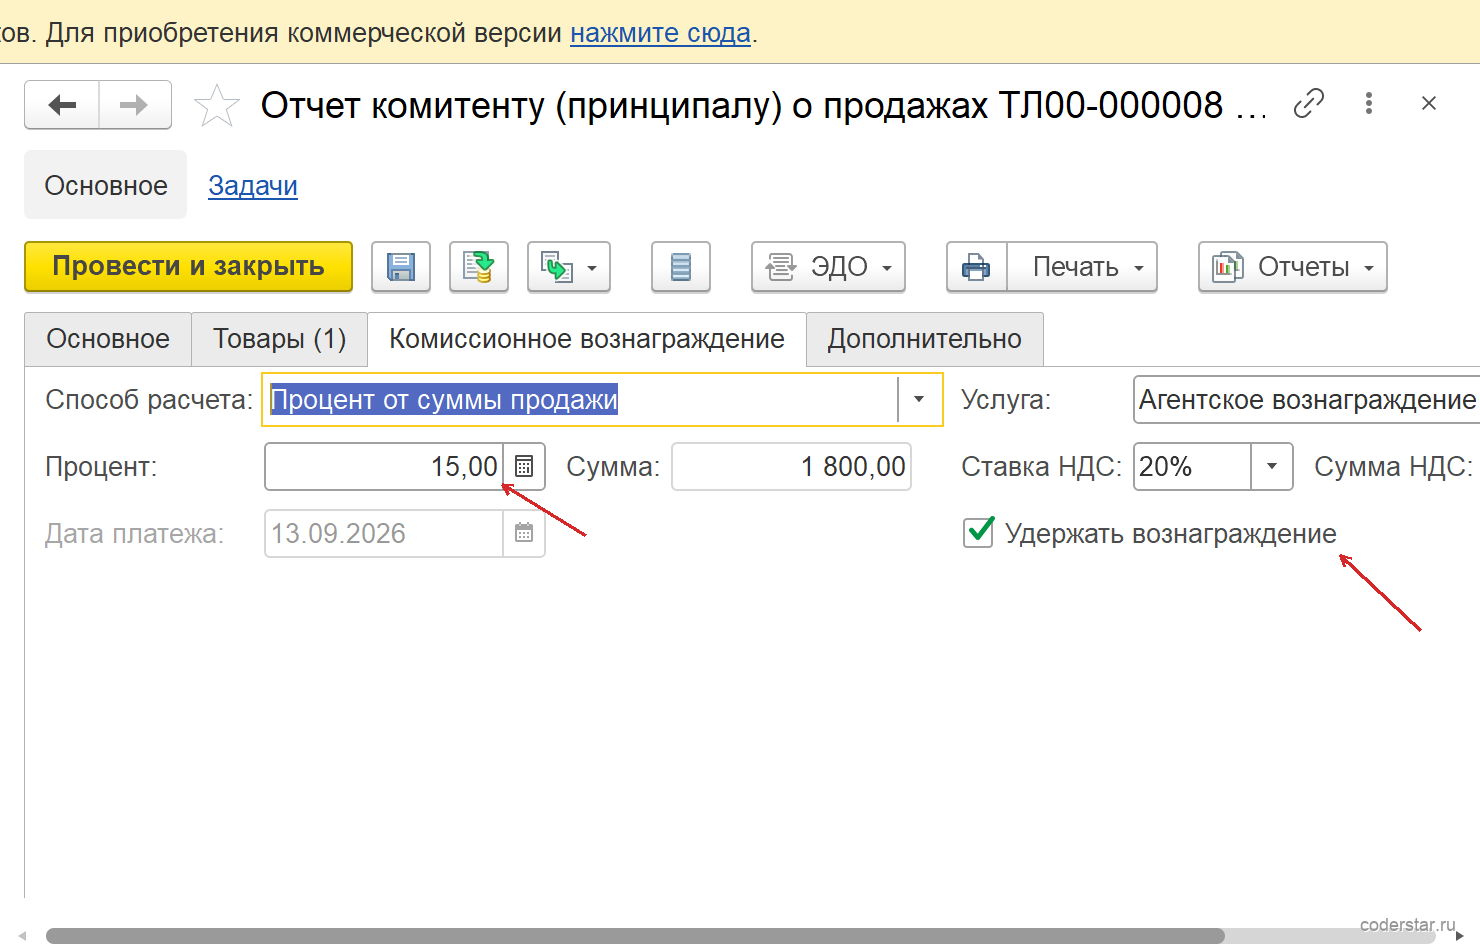Click the Способ расчета text field
Screen dimensions: 1480x948
(581, 399)
